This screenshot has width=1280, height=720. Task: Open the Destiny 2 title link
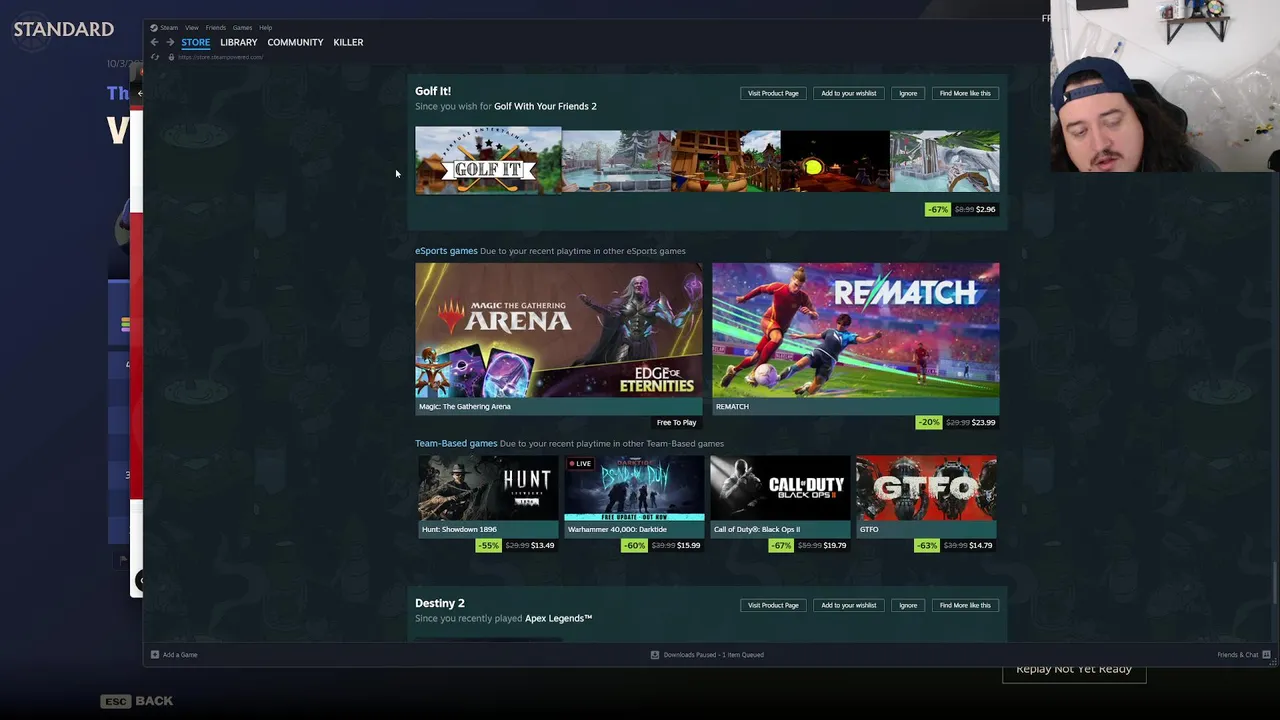coord(440,603)
